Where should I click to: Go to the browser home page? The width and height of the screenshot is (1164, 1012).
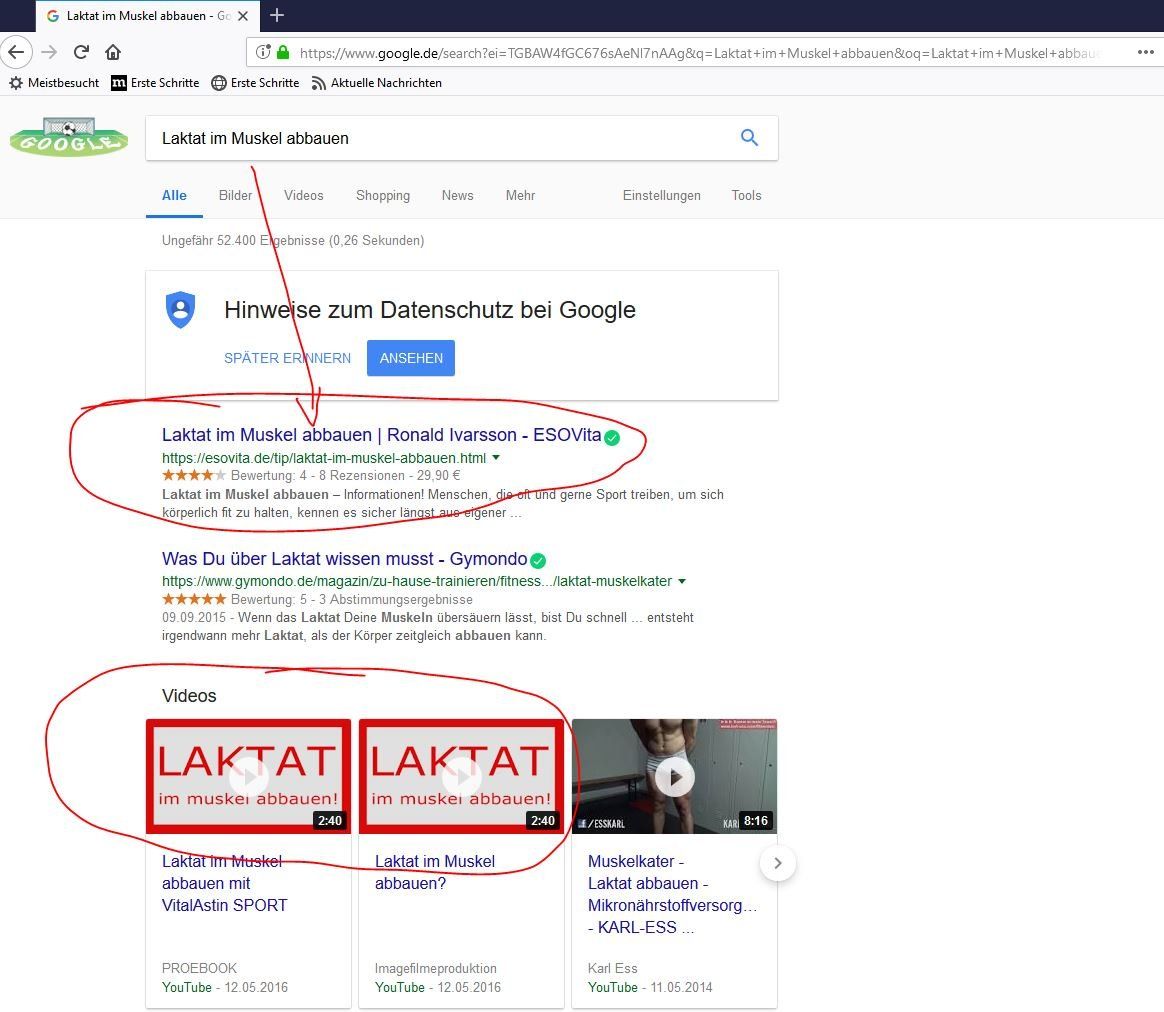point(113,52)
